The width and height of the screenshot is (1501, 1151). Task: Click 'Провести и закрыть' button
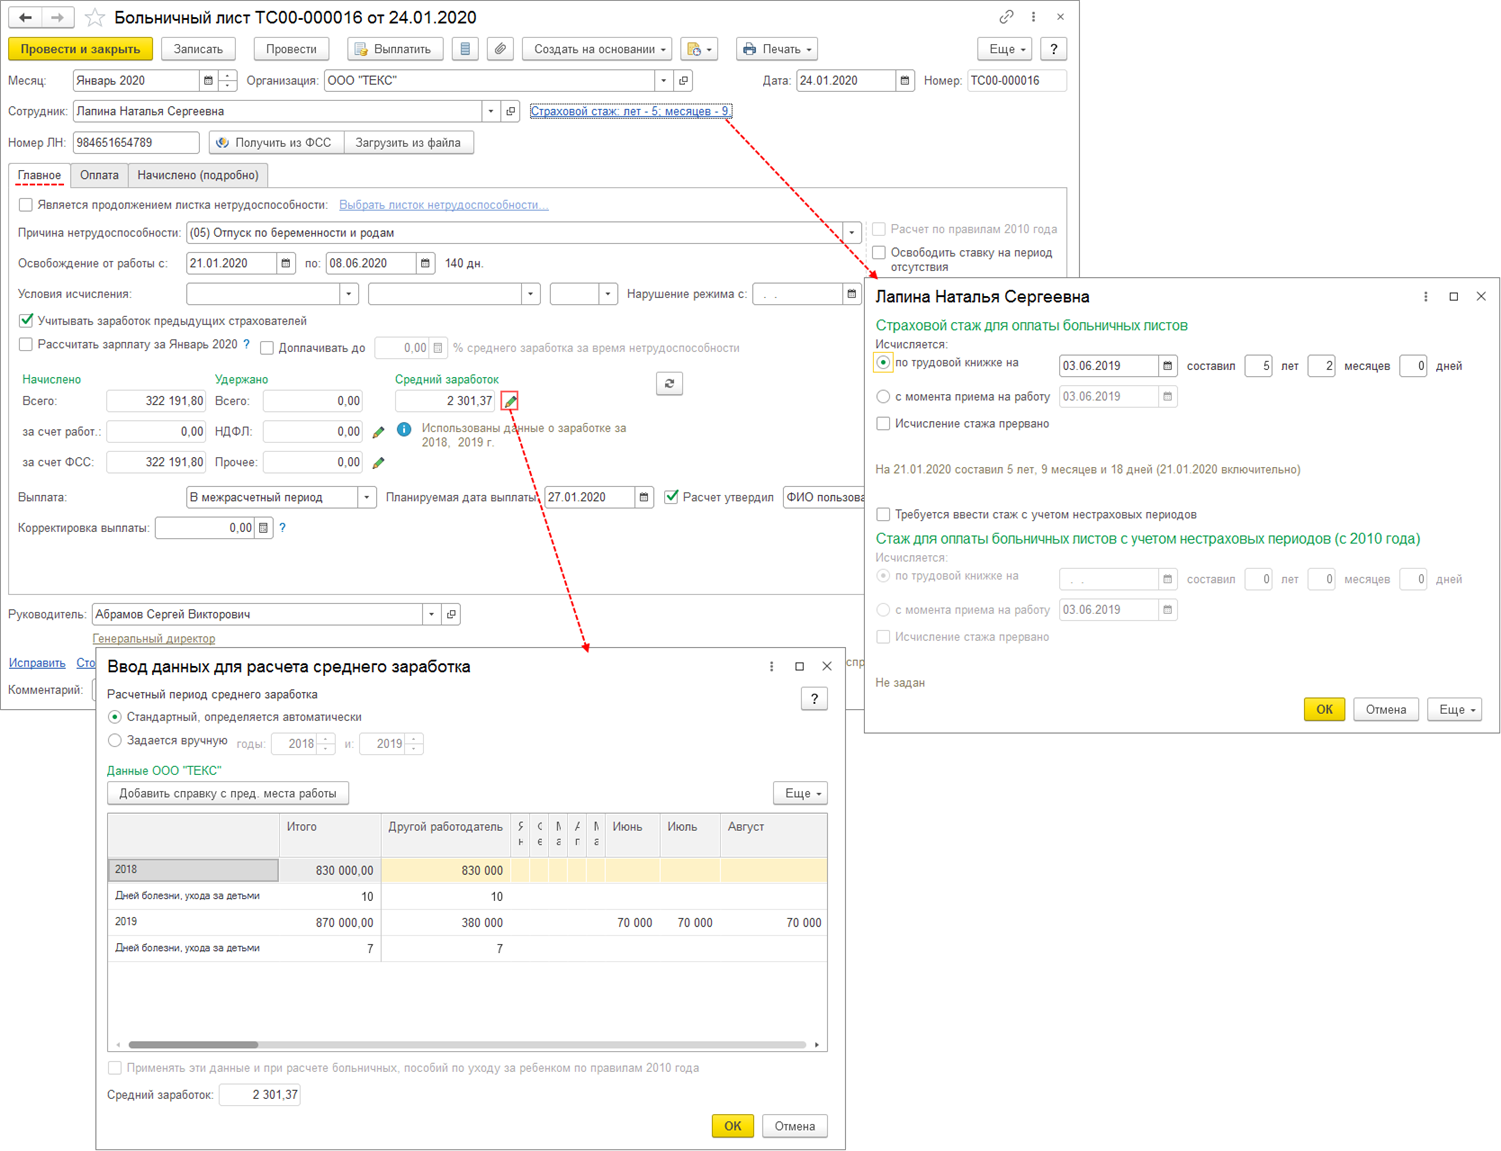[81, 49]
